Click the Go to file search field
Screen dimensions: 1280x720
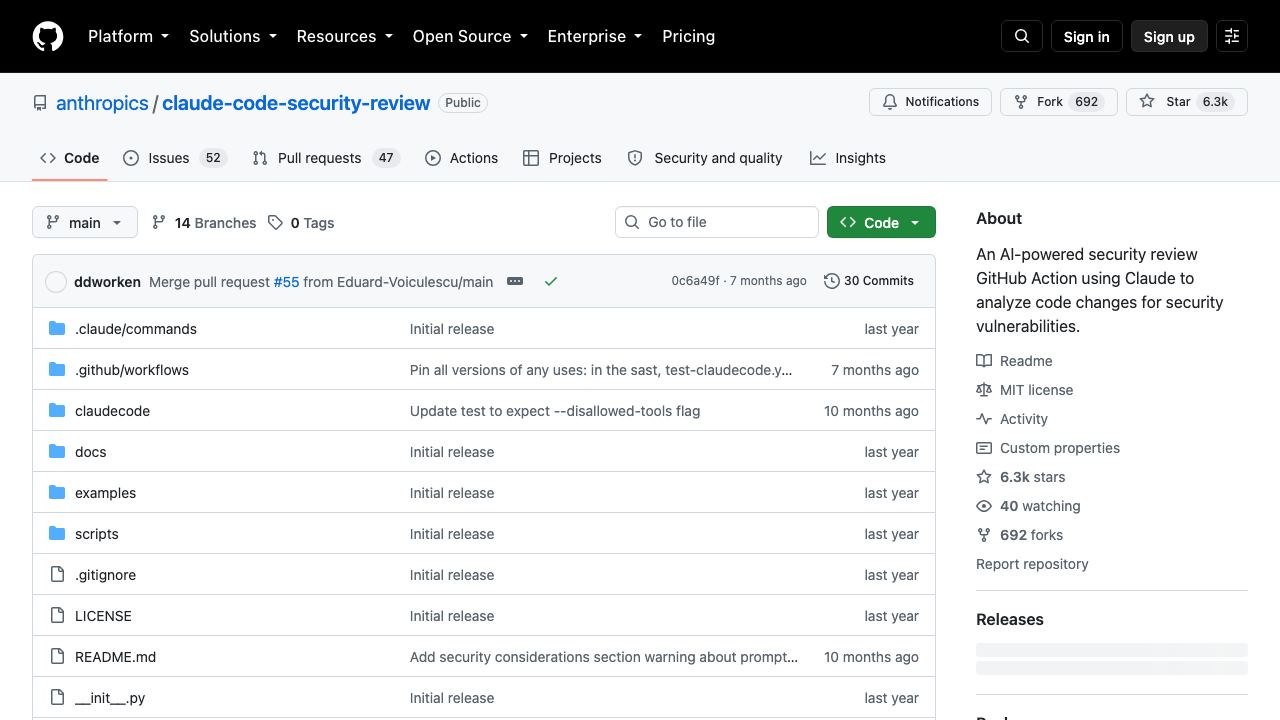click(717, 222)
